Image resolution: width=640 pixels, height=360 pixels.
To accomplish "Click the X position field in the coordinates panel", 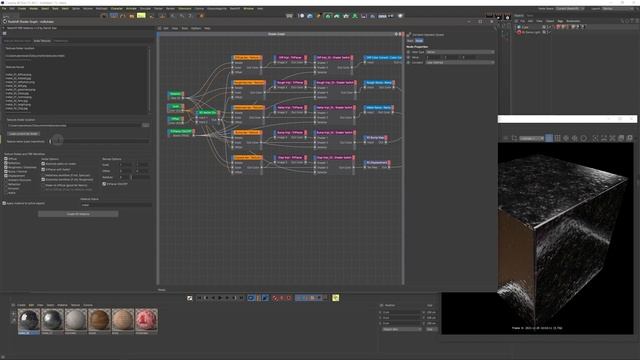I will click(x=402, y=312).
